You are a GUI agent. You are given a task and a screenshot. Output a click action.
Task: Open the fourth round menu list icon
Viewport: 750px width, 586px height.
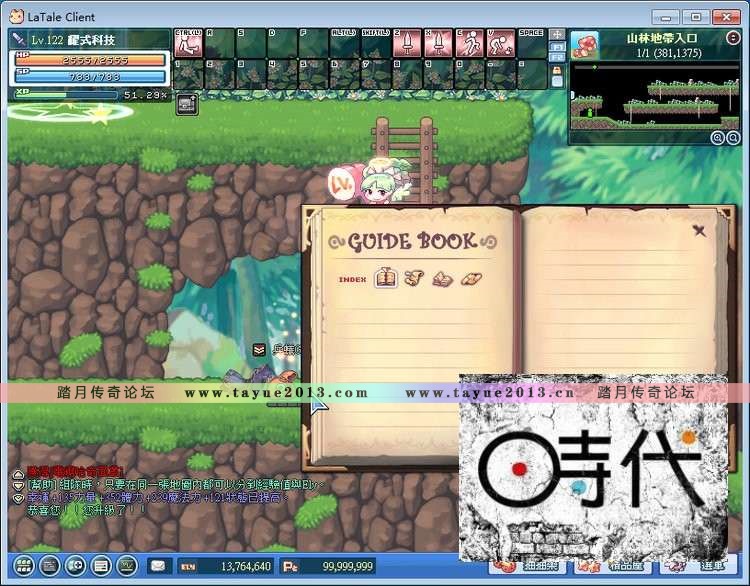coord(101,566)
